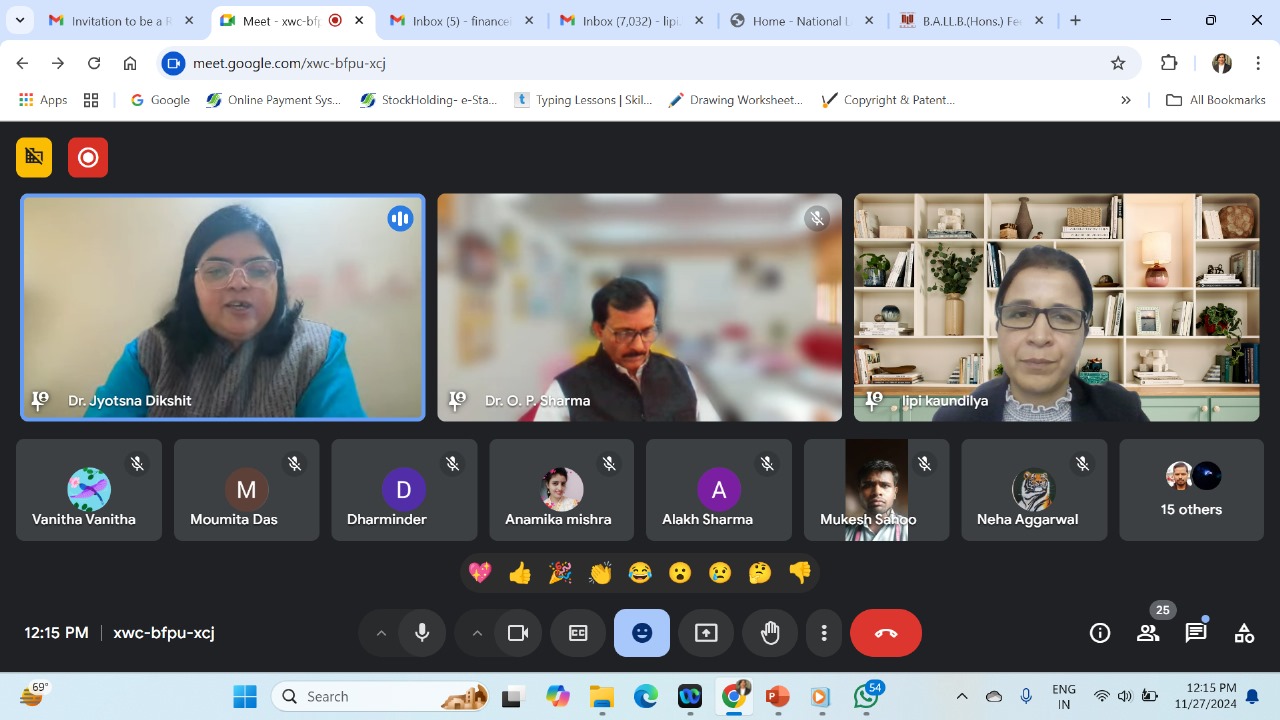Open WhatsApp from the taskbar
Viewport: 1280px width, 720px height.
866,696
